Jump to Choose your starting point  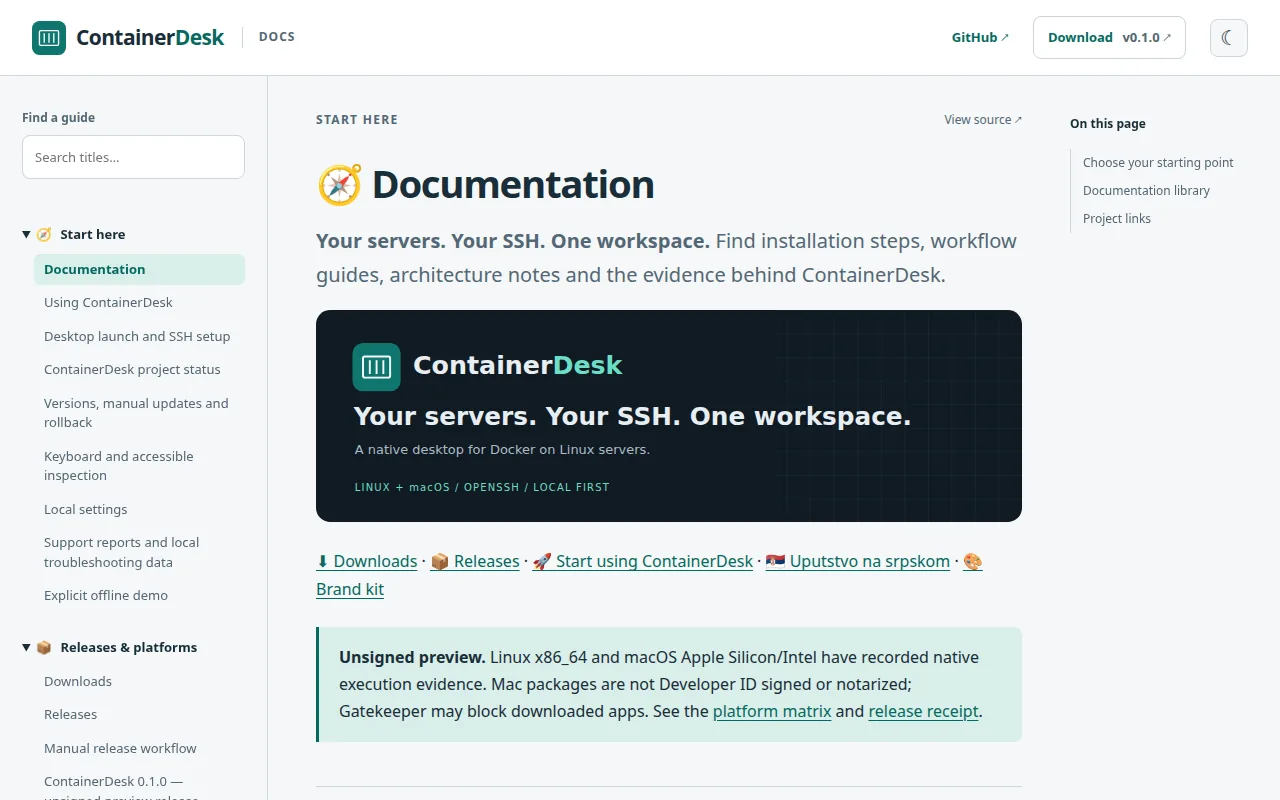click(1158, 163)
